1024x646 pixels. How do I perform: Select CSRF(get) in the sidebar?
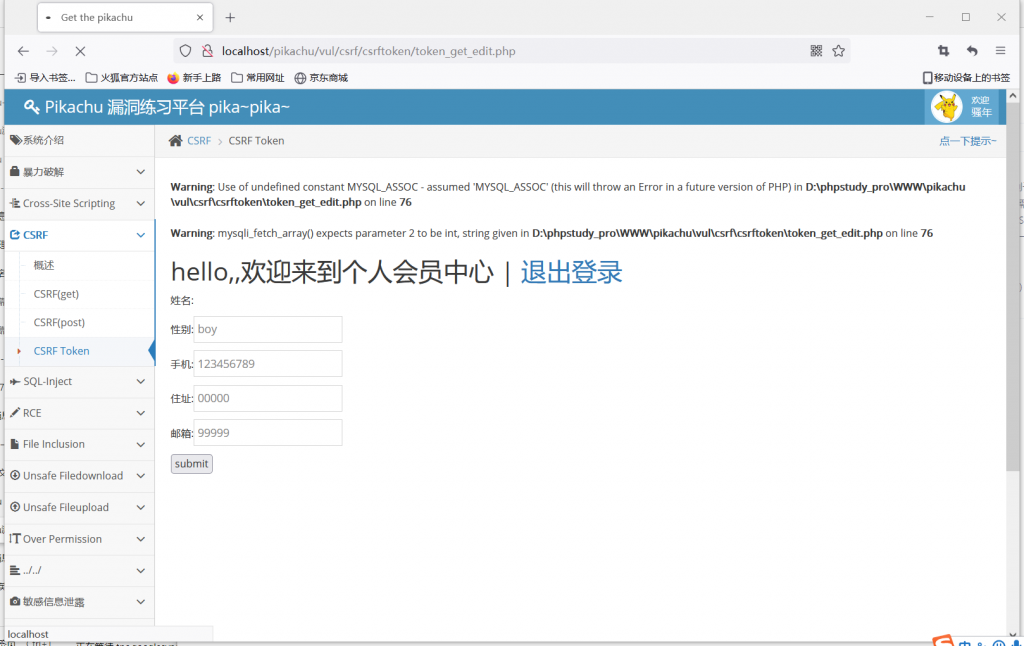point(56,294)
